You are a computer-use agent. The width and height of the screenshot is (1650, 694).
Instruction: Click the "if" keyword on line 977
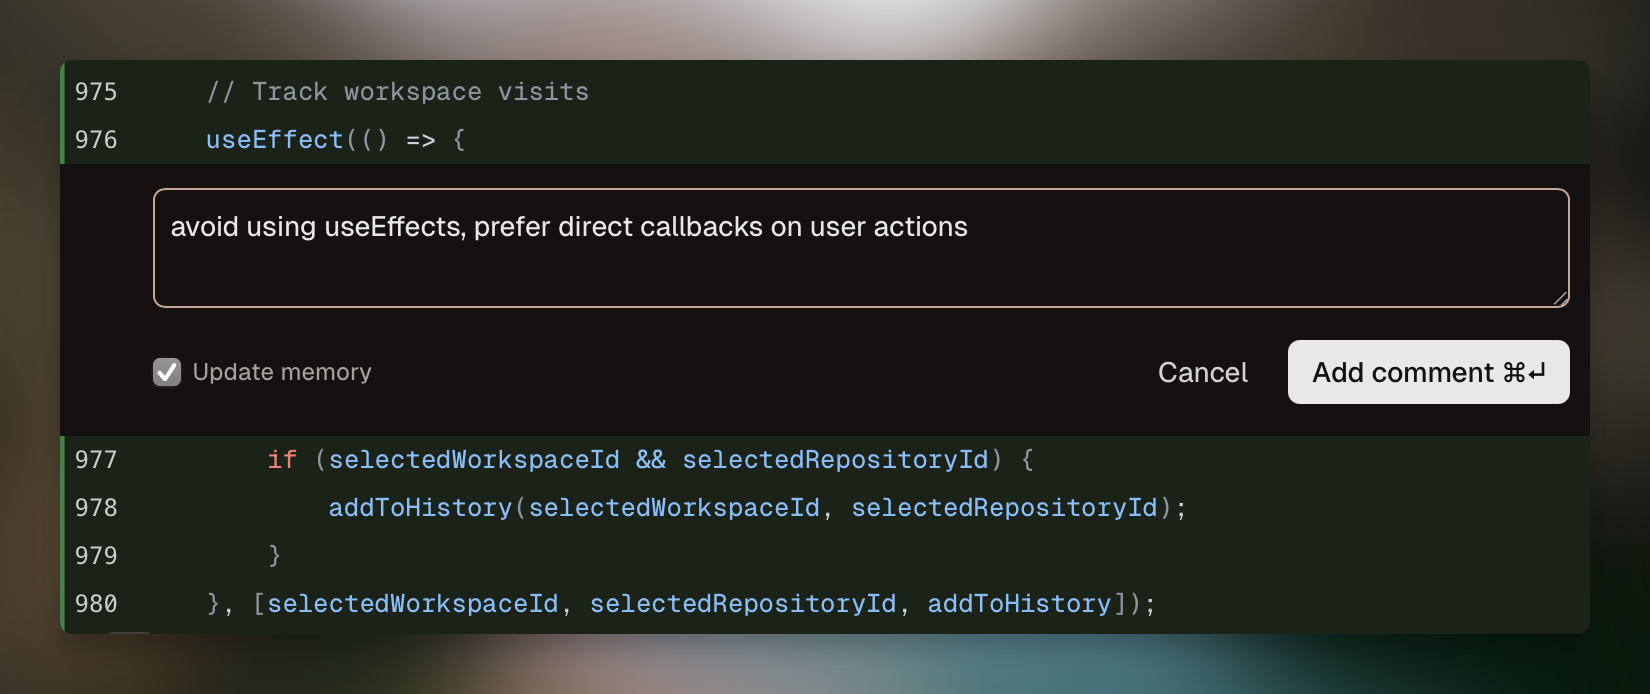click(282, 460)
